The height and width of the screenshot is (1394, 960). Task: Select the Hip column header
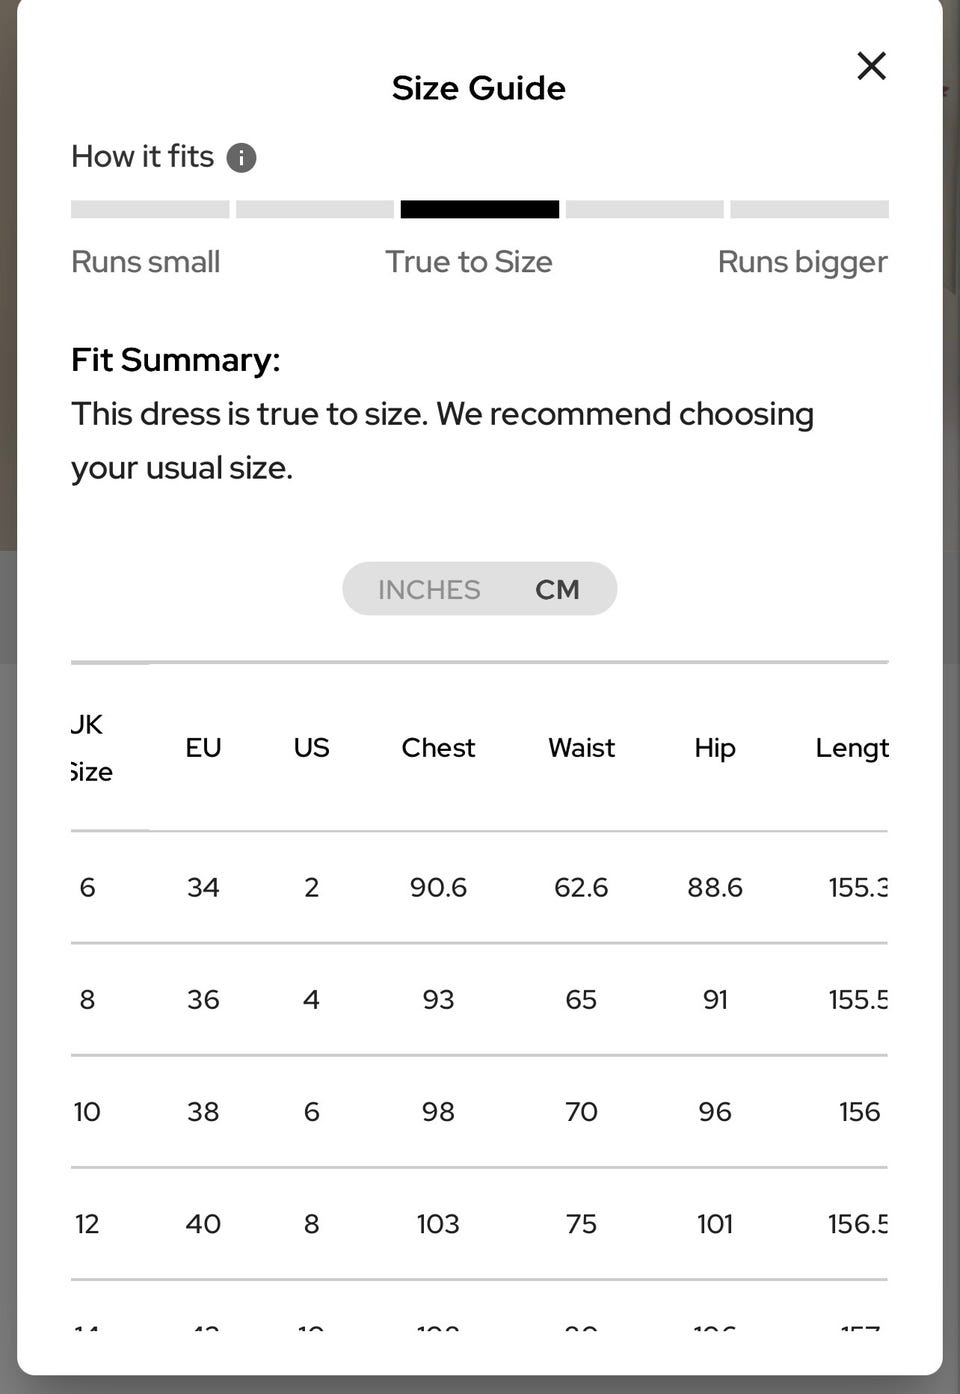(715, 747)
